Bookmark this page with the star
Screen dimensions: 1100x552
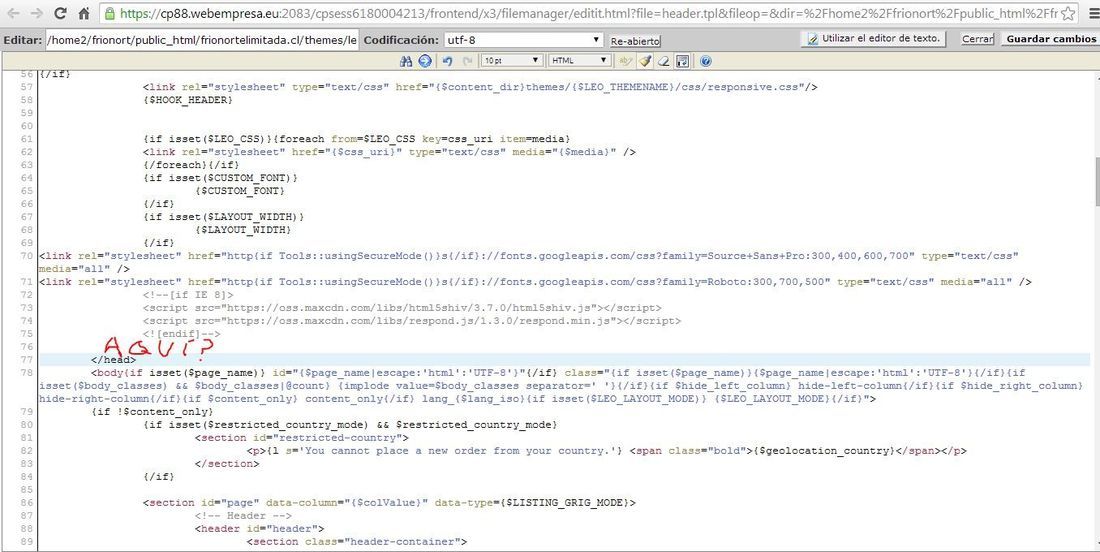[x=1068, y=13]
